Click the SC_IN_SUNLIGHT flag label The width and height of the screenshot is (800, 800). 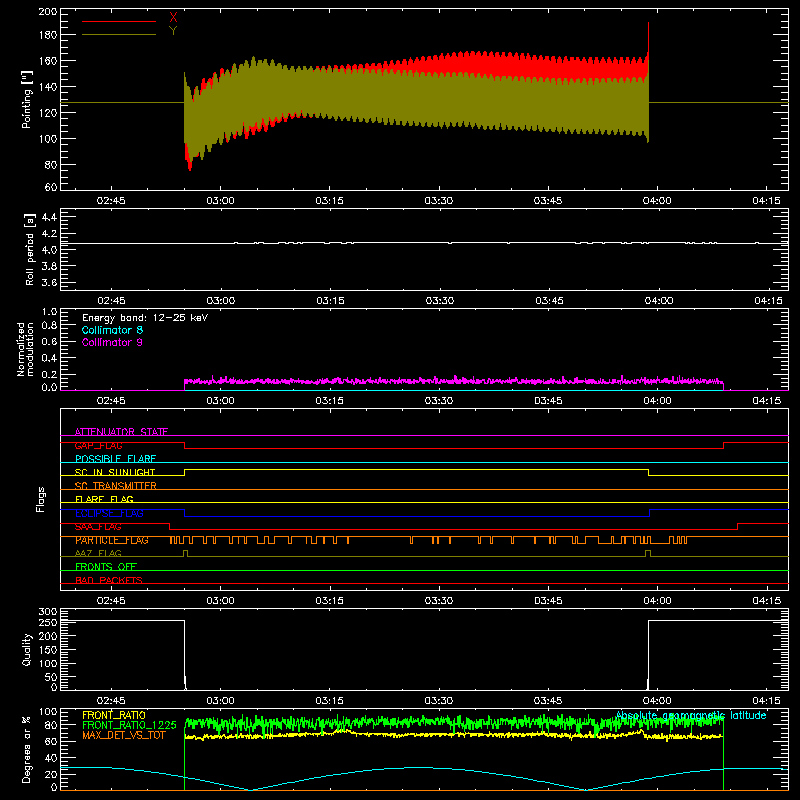[x=115, y=472]
